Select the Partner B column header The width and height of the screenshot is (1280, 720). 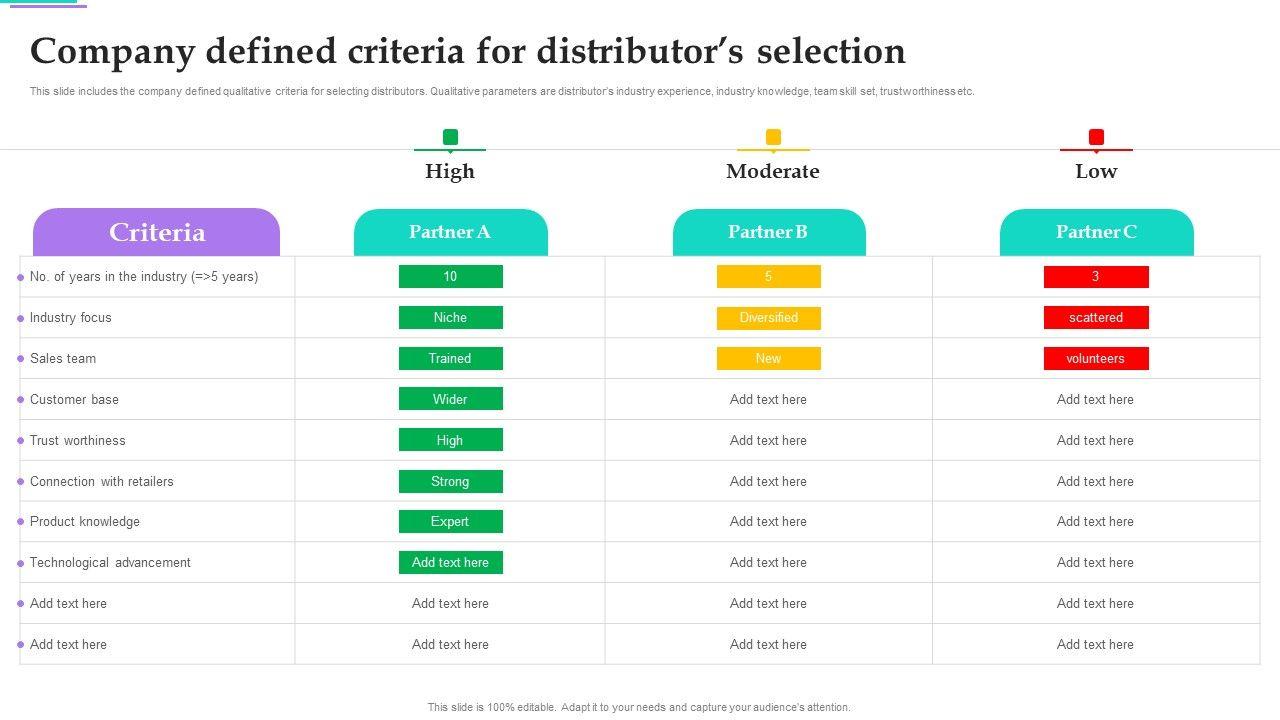(x=768, y=232)
